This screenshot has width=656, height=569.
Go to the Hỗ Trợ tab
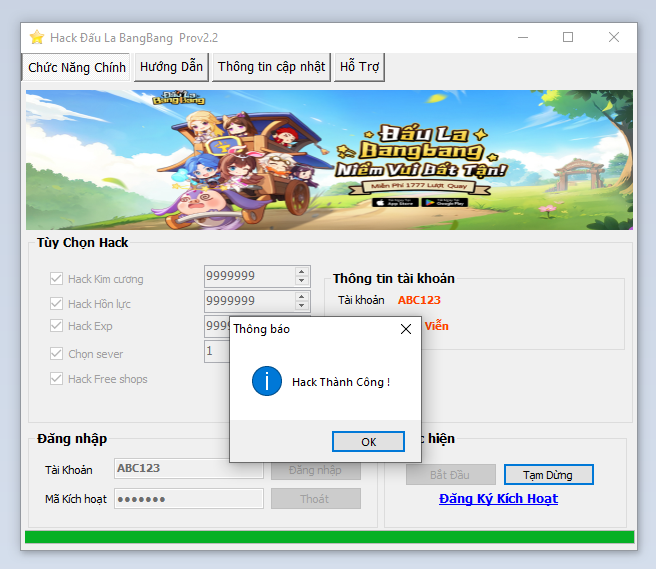tap(359, 67)
